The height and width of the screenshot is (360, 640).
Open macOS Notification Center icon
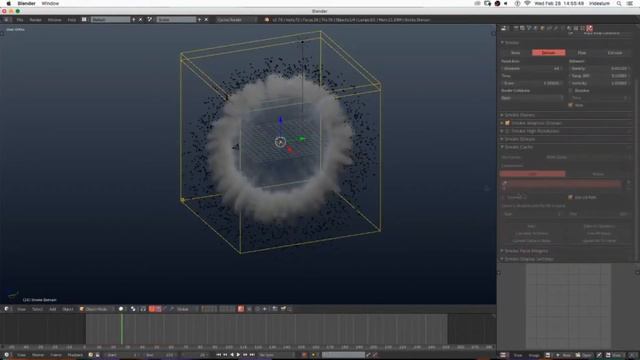point(631,3)
